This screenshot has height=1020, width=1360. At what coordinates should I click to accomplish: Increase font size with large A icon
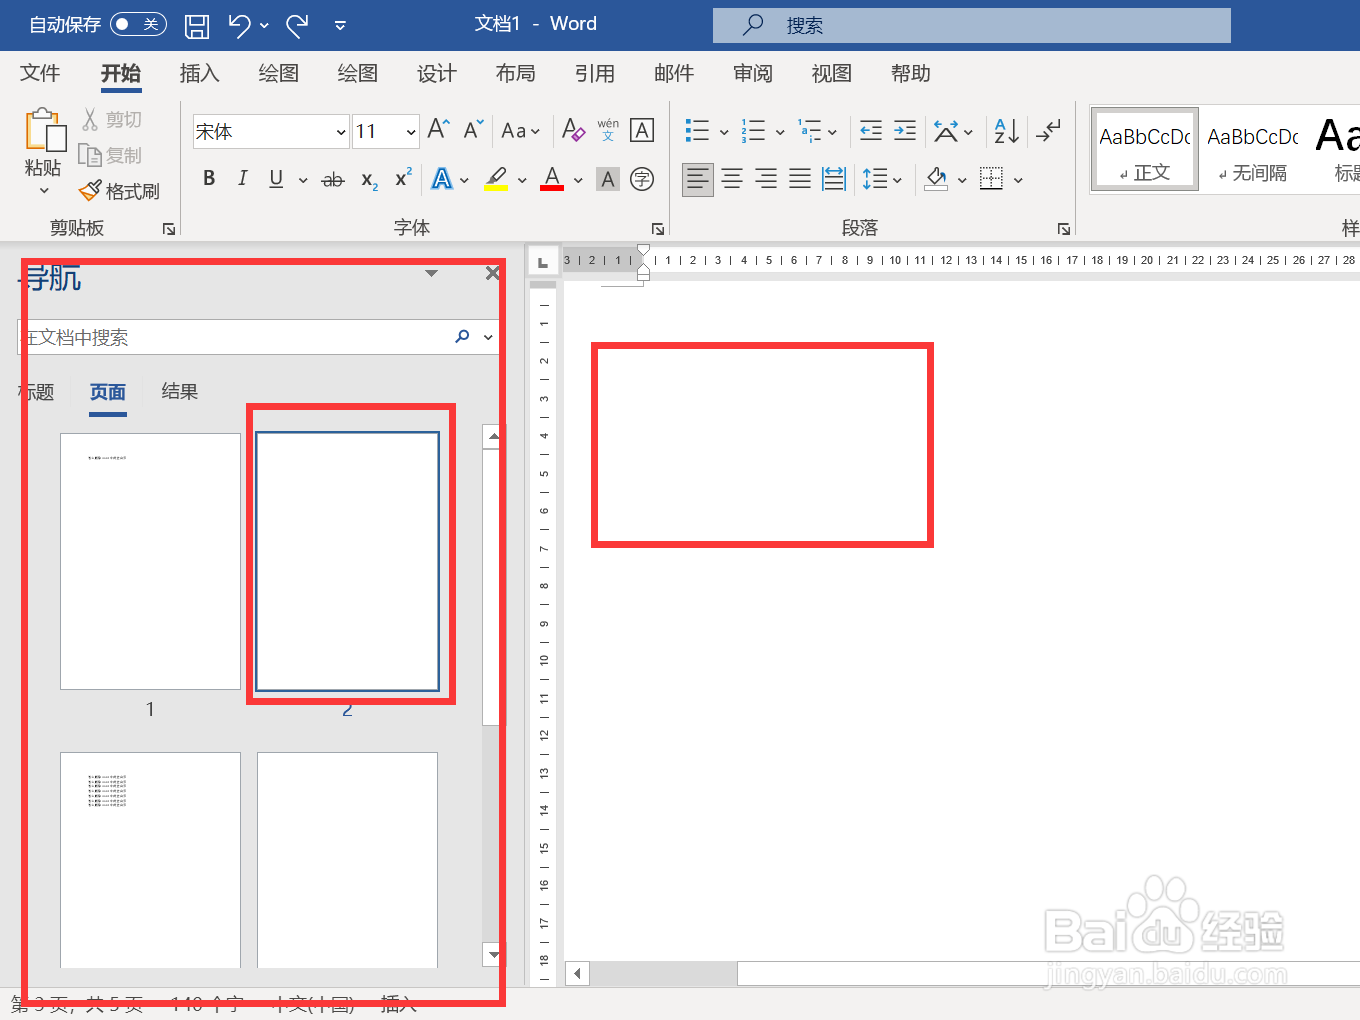tap(438, 129)
